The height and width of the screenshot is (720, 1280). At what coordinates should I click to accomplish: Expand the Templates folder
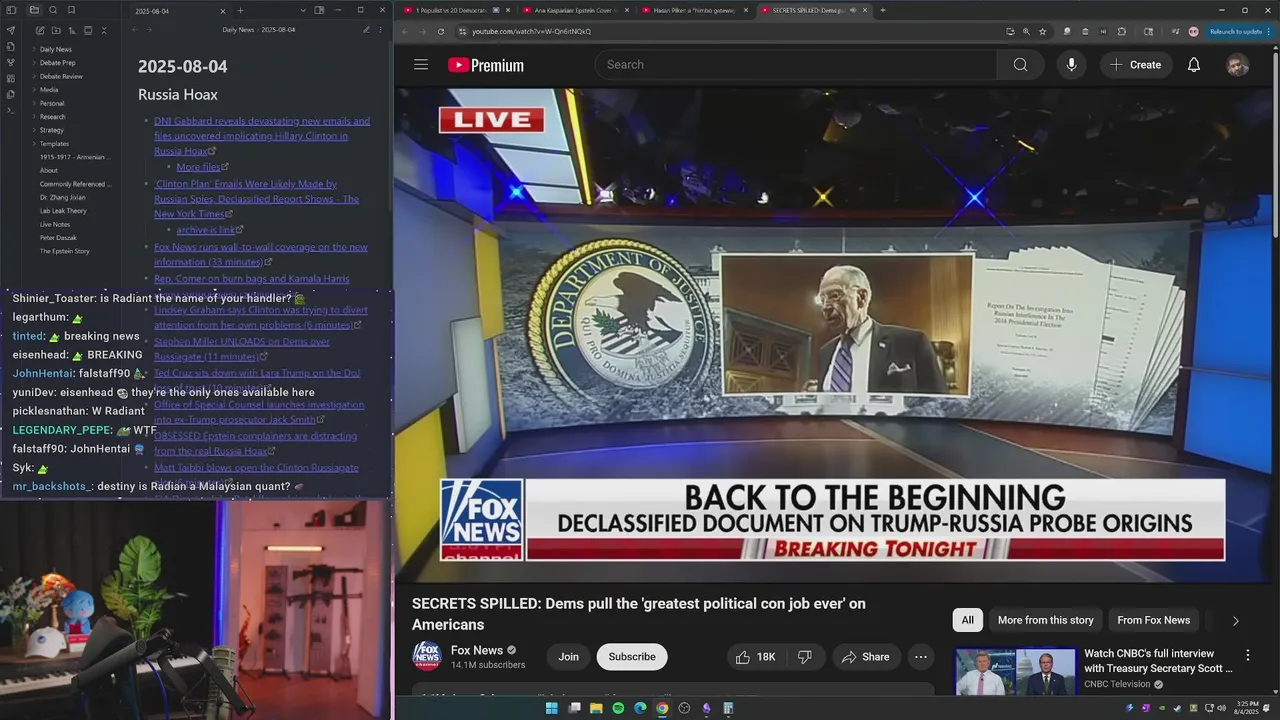tap(54, 144)
